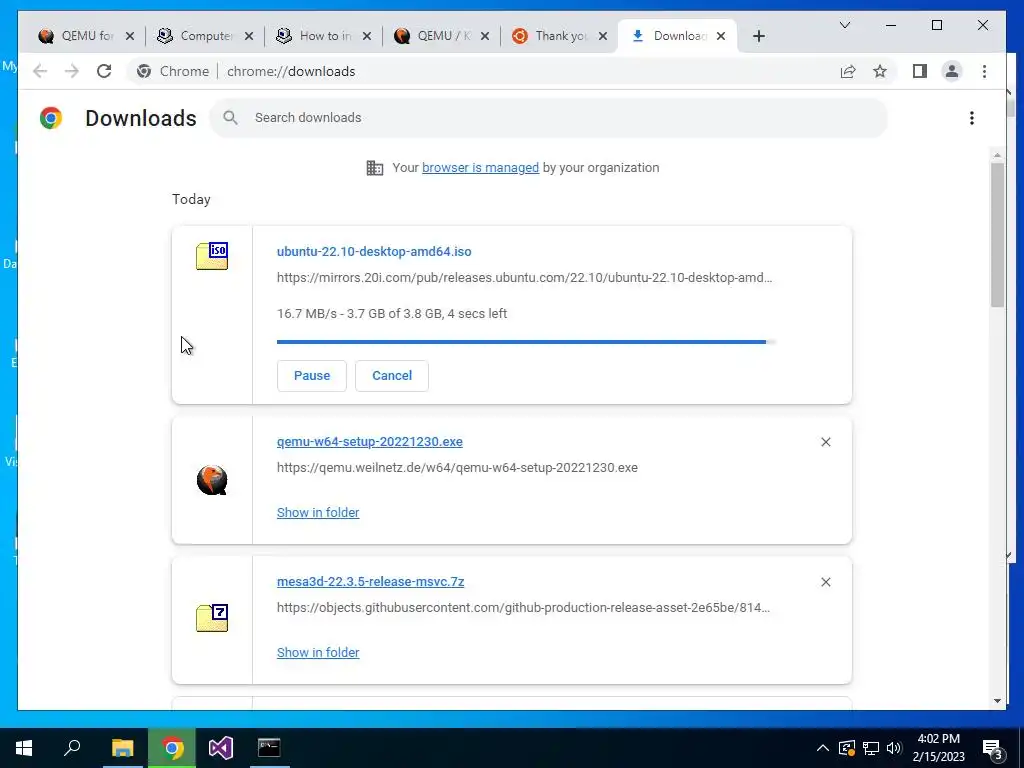Open Chrome main three-dot menu

pyautogui.click(x=984, y=71)
